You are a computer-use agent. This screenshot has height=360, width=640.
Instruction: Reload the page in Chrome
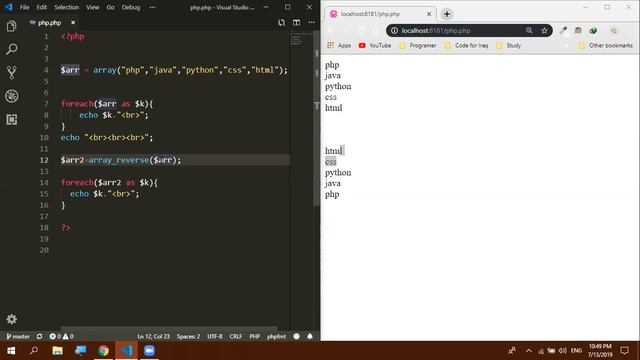pos(360,31)
